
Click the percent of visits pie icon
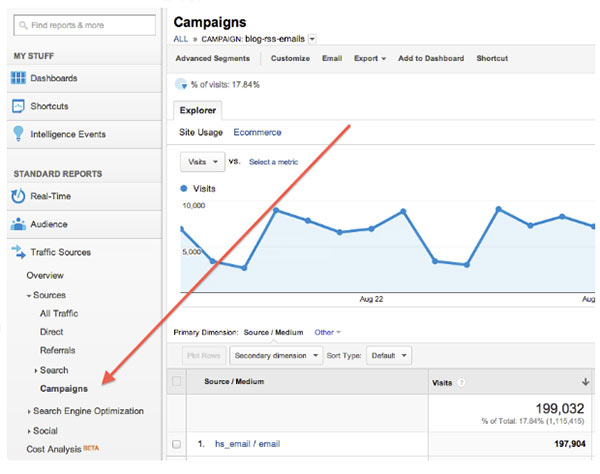tap(181, 84)
